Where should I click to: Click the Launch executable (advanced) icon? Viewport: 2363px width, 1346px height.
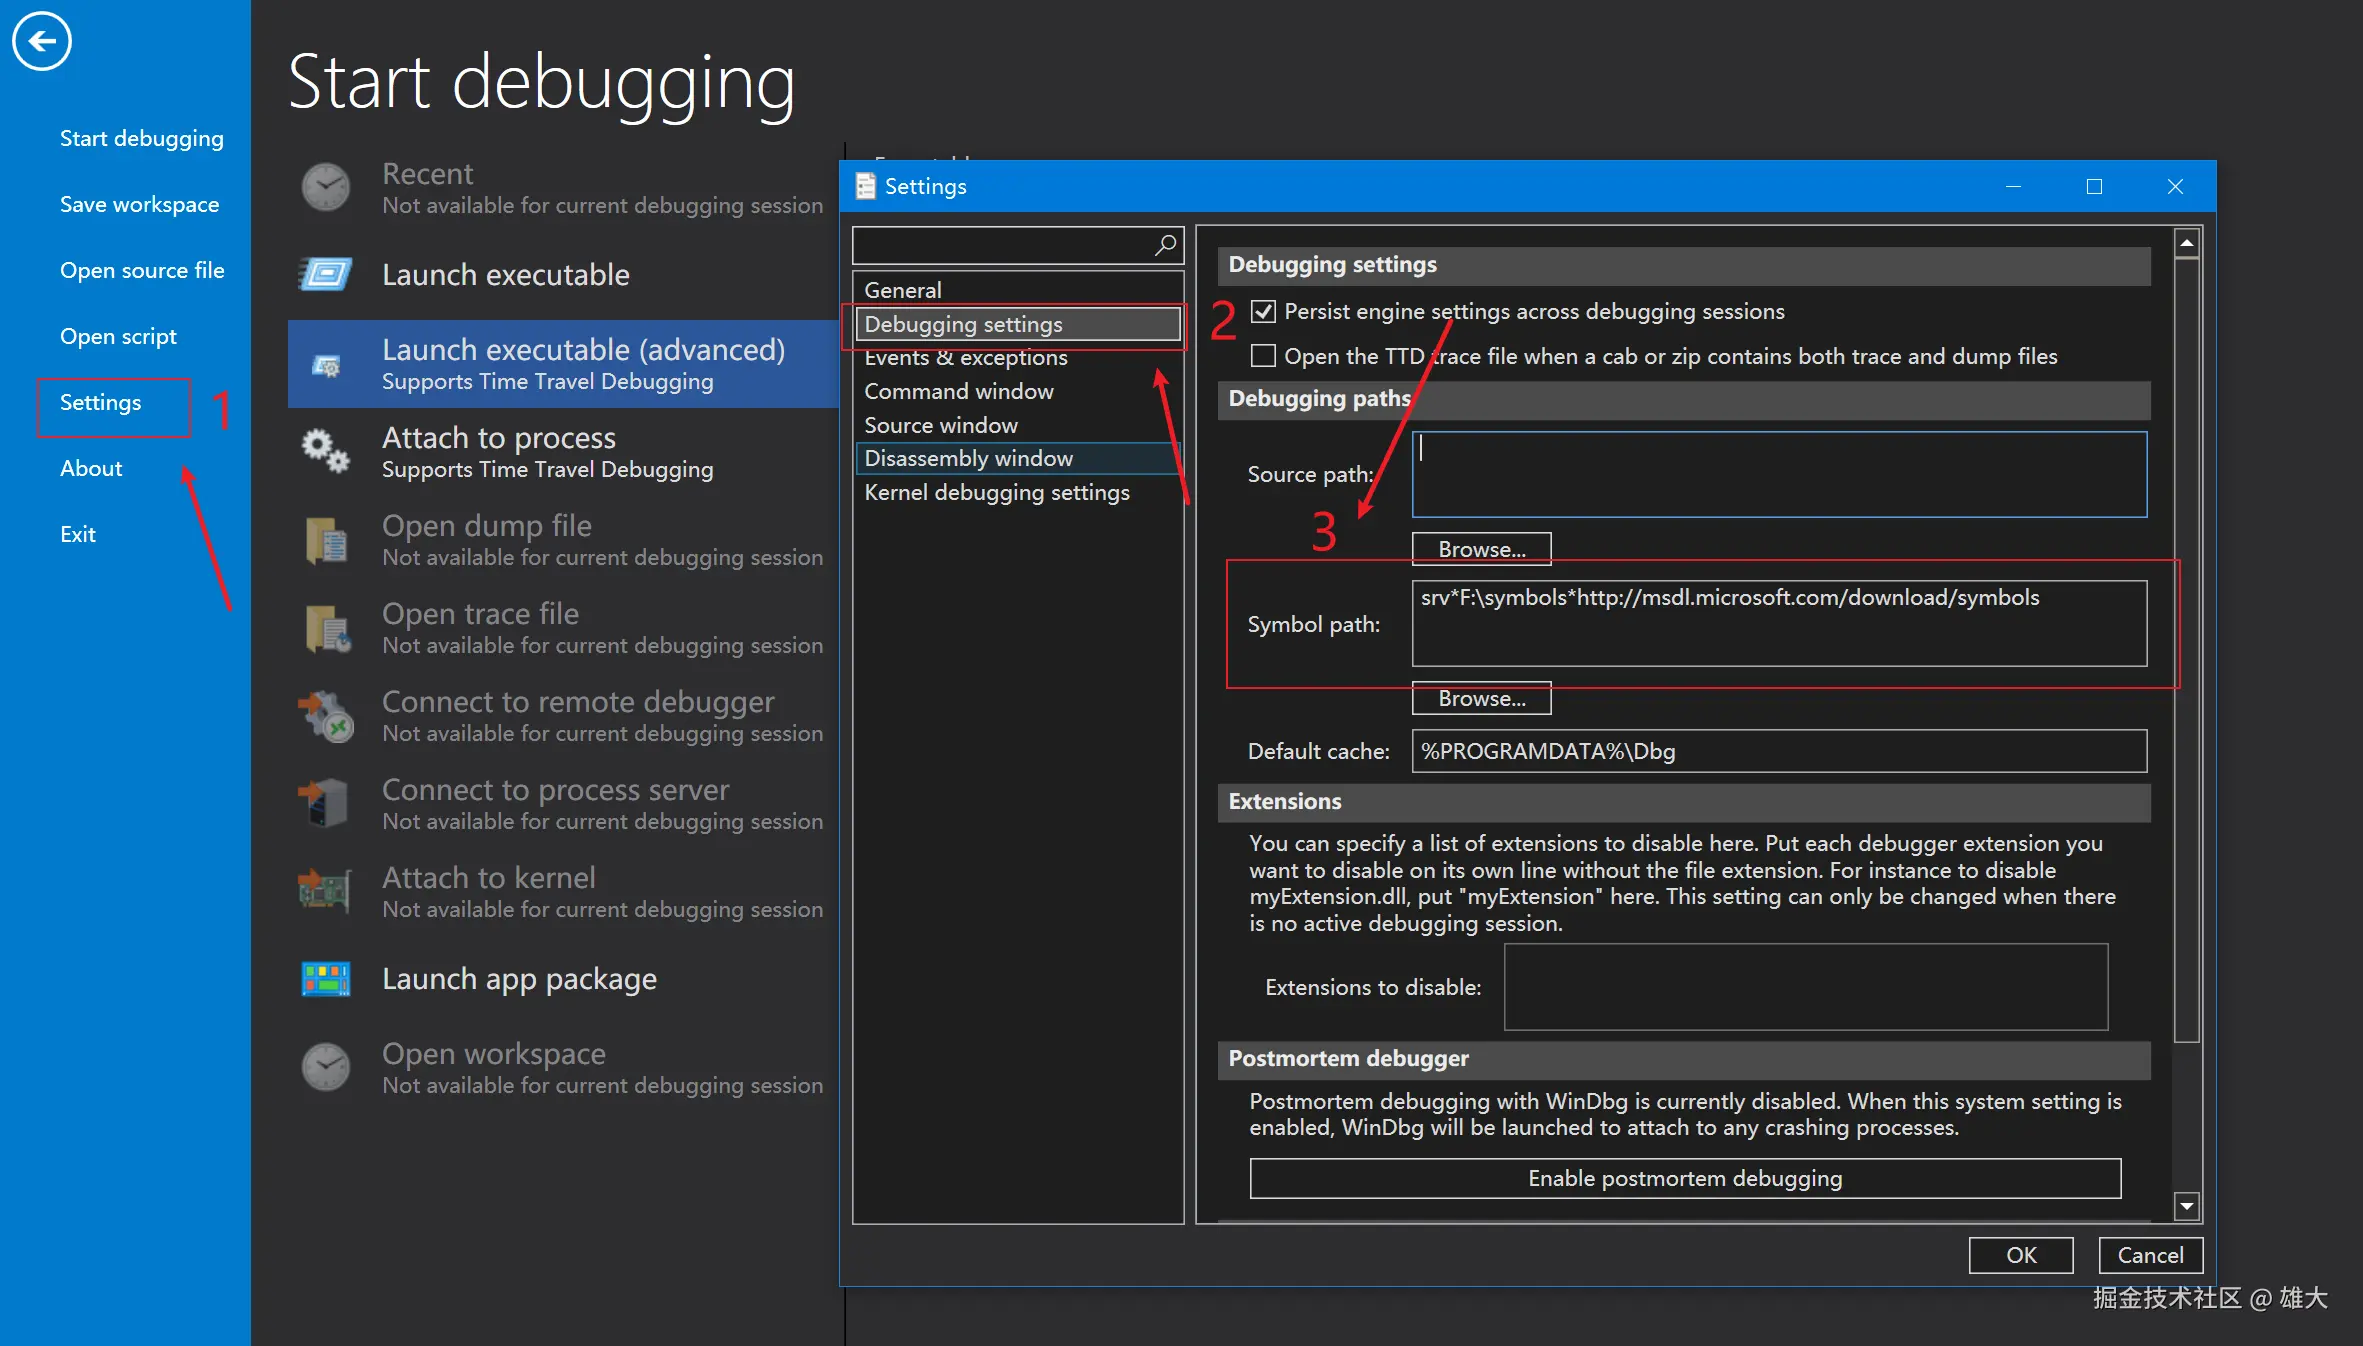[x=326, y=365]
